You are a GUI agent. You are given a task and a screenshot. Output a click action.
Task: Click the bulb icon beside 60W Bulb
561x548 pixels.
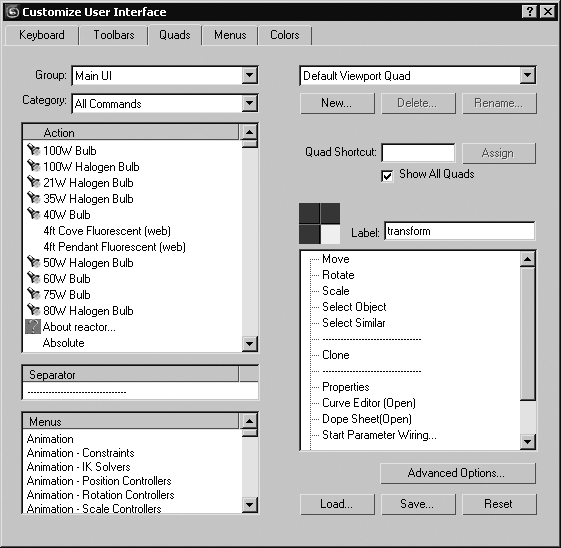tap(34, 278)
